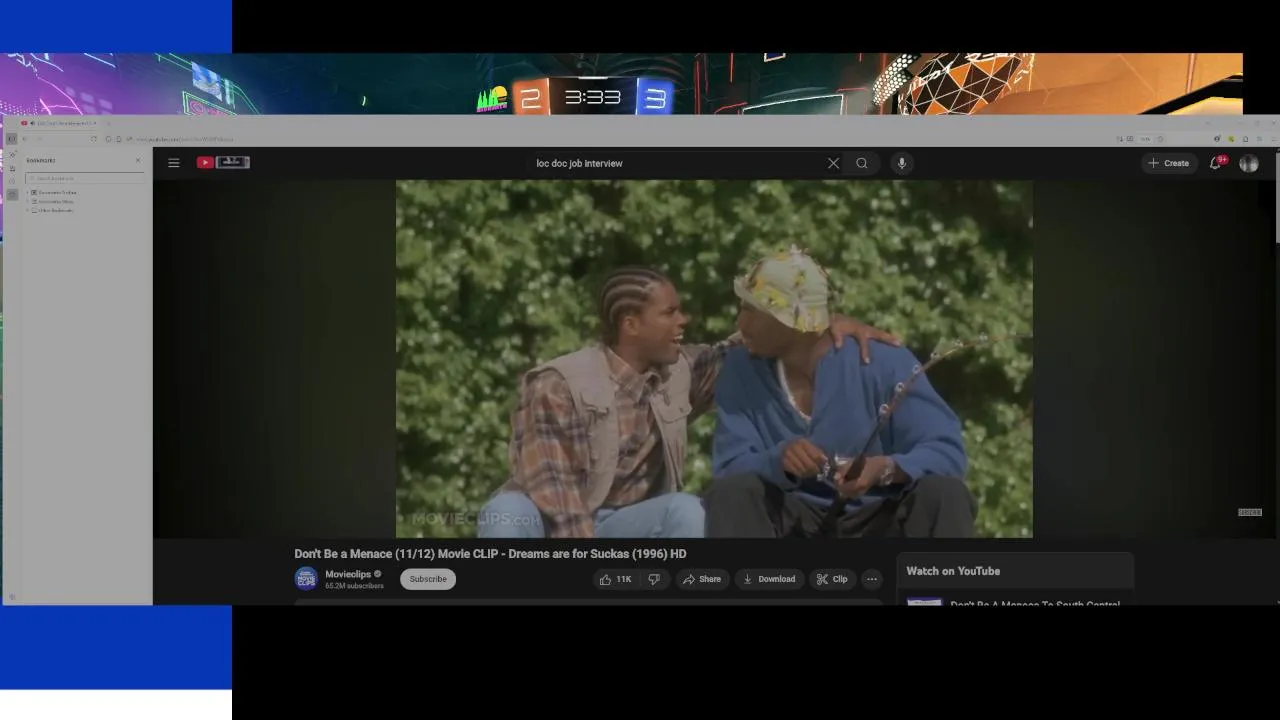The height and width of the screenshot is (720, 1280).
Task: Focus the Search bookmarks field
Action: point(84,178)
